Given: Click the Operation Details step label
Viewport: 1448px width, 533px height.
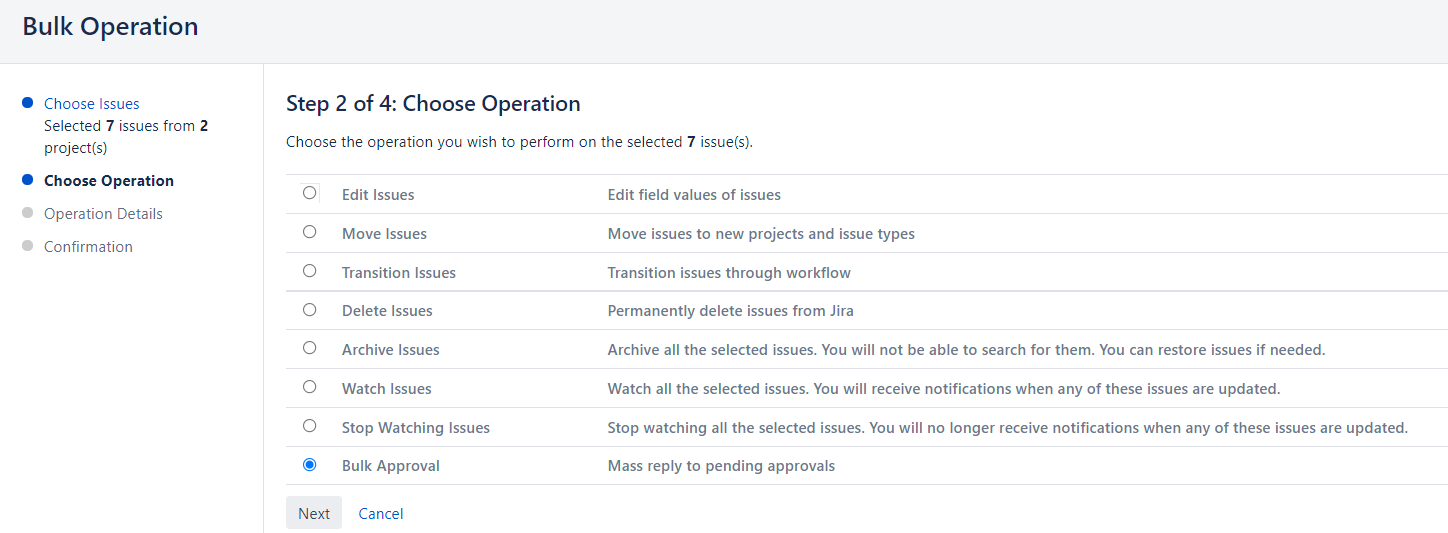Looking at the screenshot, I should pyautogui.click(x=103, y=214).
